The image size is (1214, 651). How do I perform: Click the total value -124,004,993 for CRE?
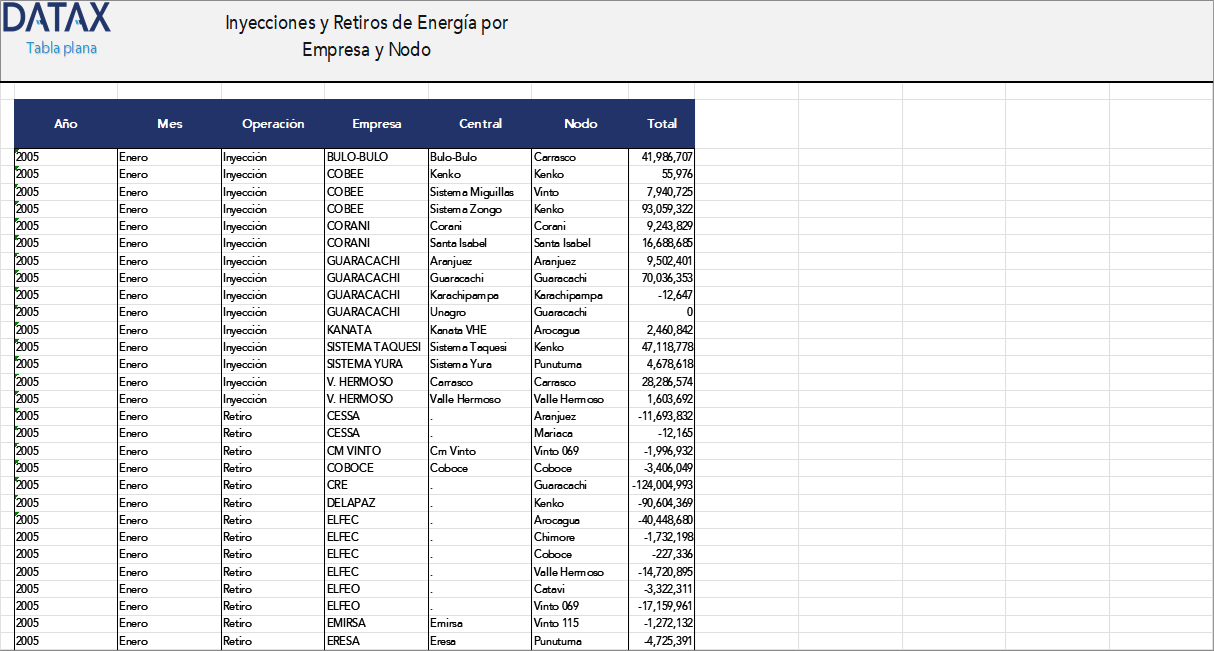pos(660,485)
